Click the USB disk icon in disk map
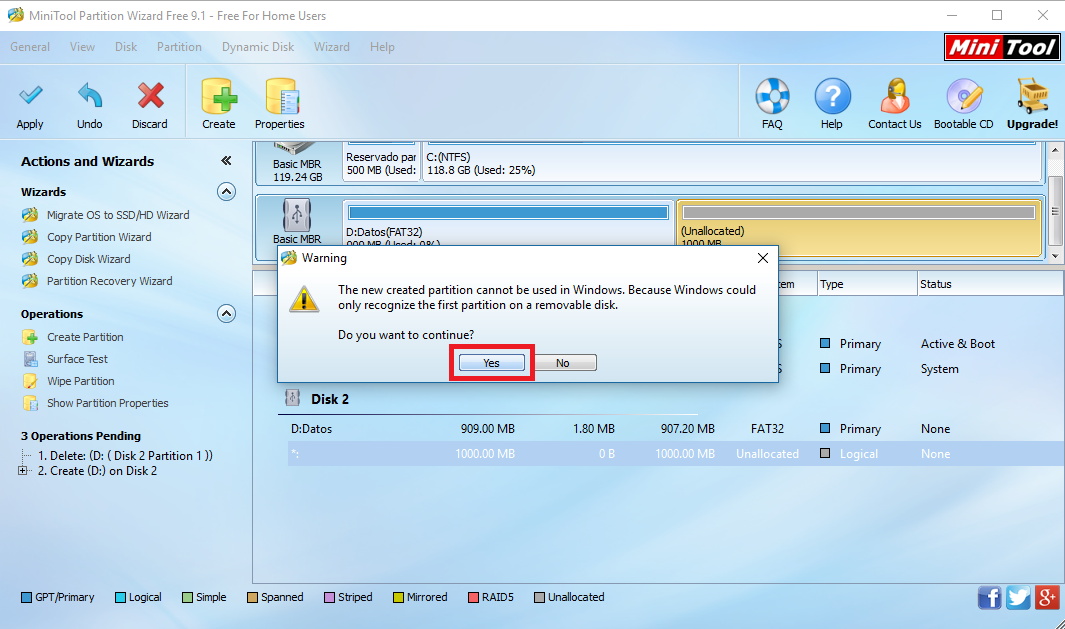The width and height of the screenshot is (1065, 629). tap(297, 215)
